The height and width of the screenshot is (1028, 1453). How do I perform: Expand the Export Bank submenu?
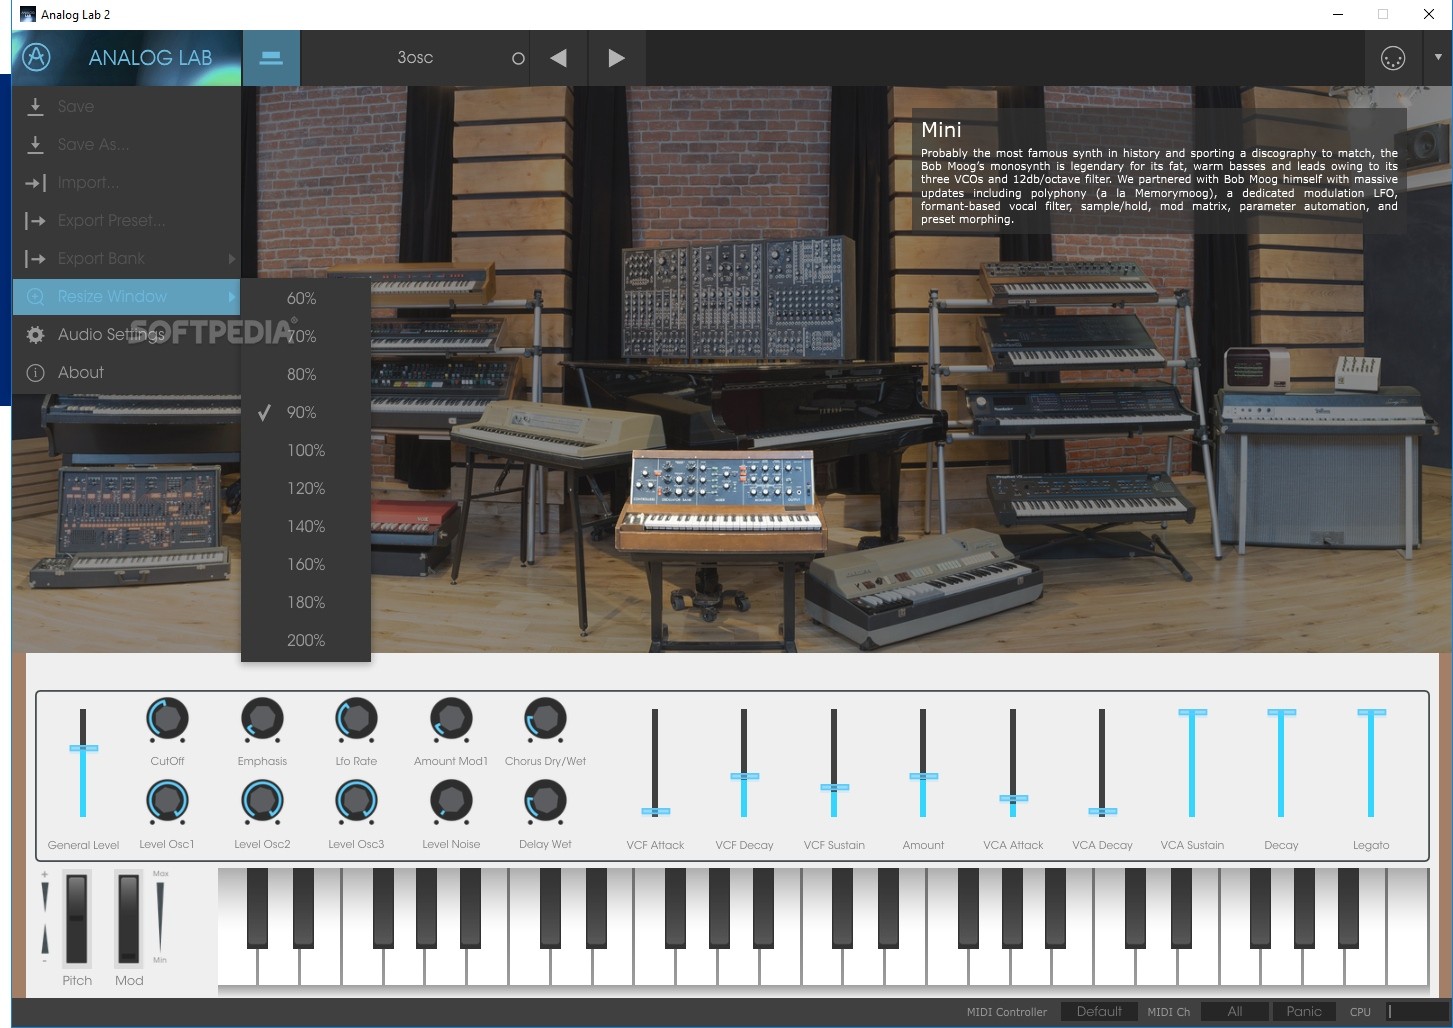pos(126,258)
